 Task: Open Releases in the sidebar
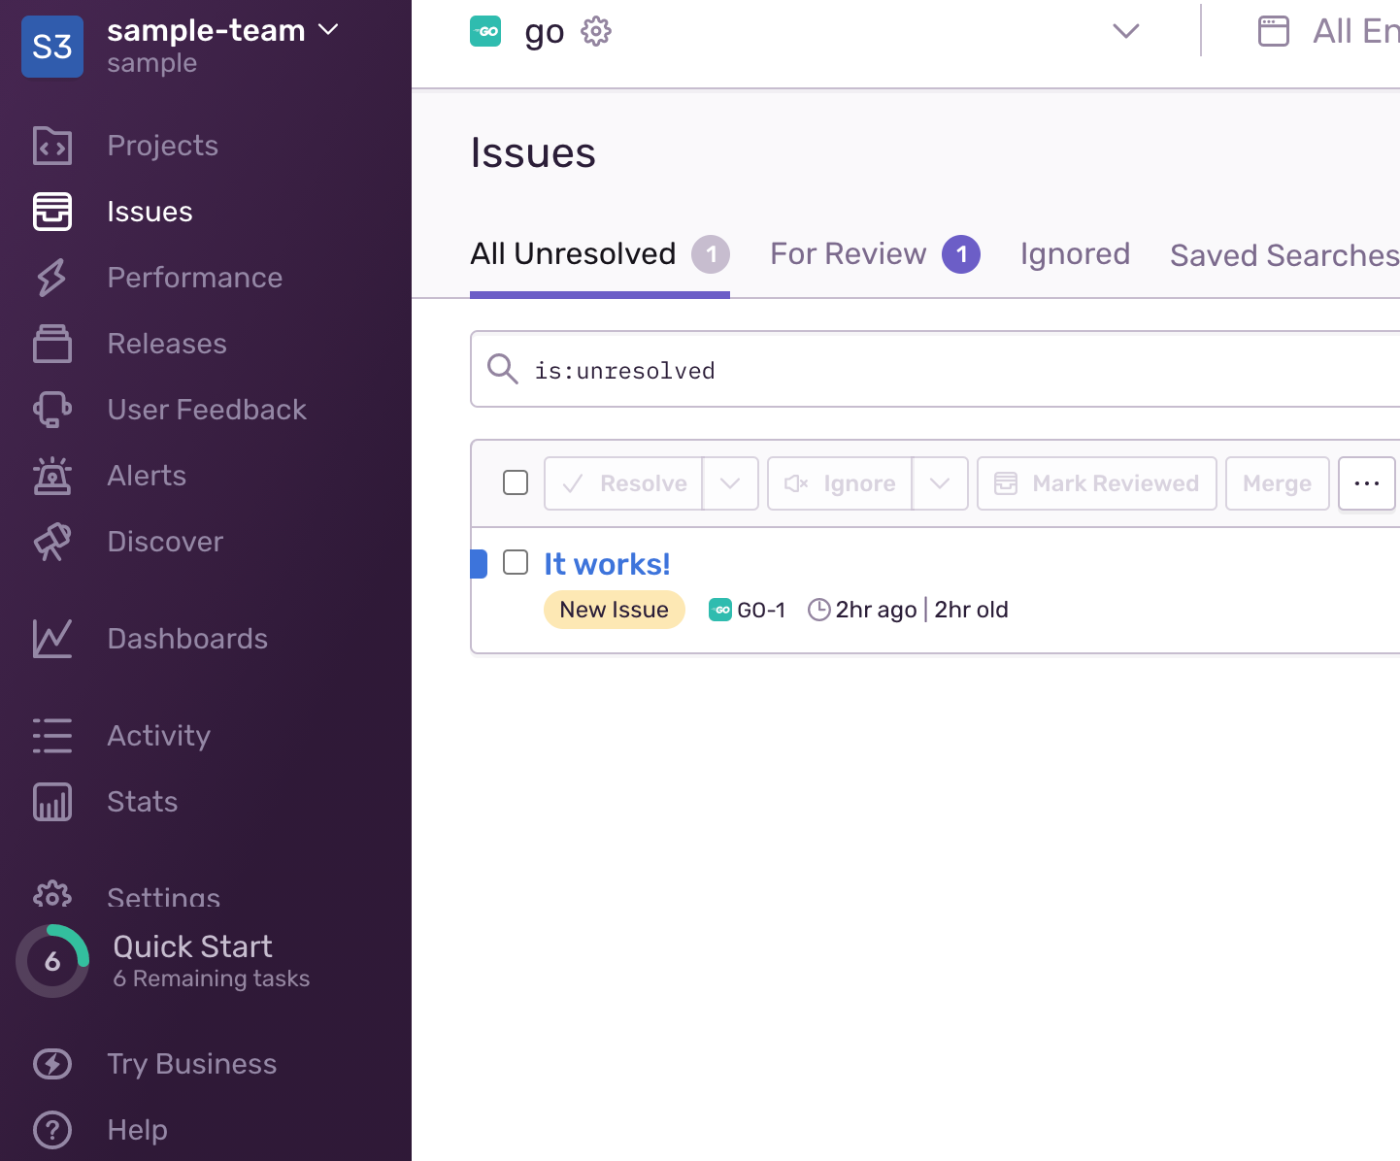167,344
